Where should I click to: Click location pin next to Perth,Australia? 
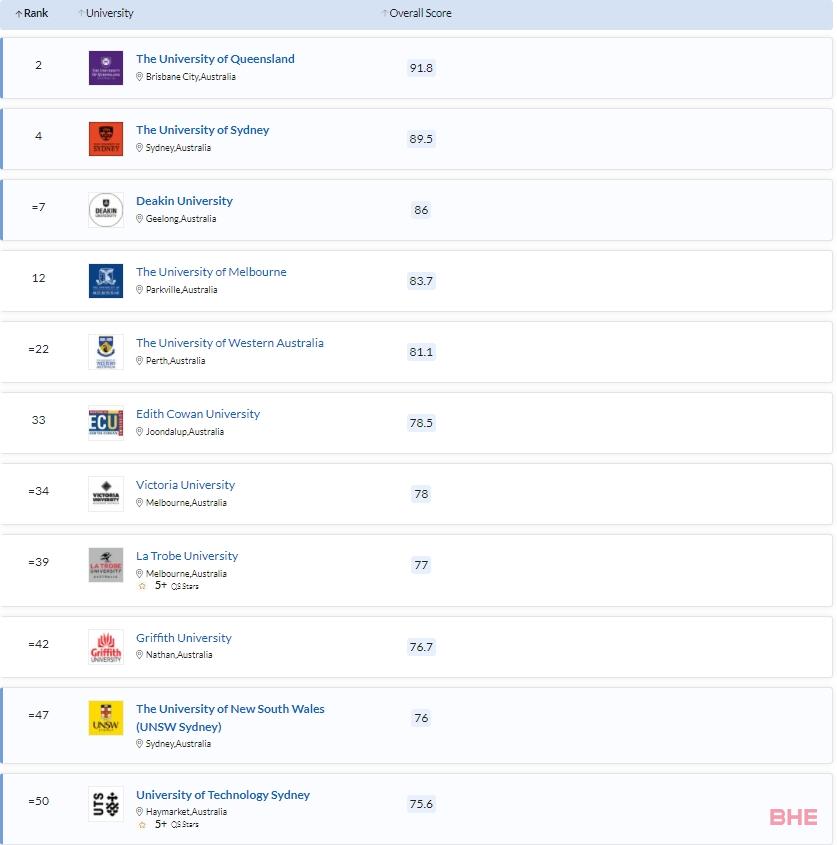point(139,361)
